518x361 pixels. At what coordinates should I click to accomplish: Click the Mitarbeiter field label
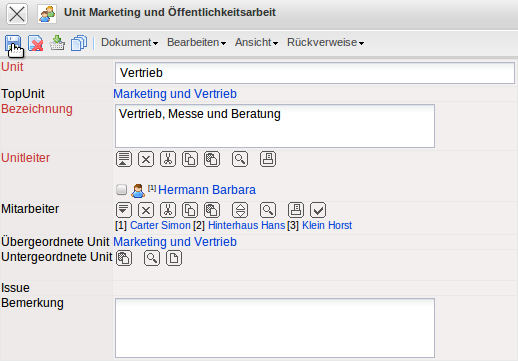click(30, 209)
